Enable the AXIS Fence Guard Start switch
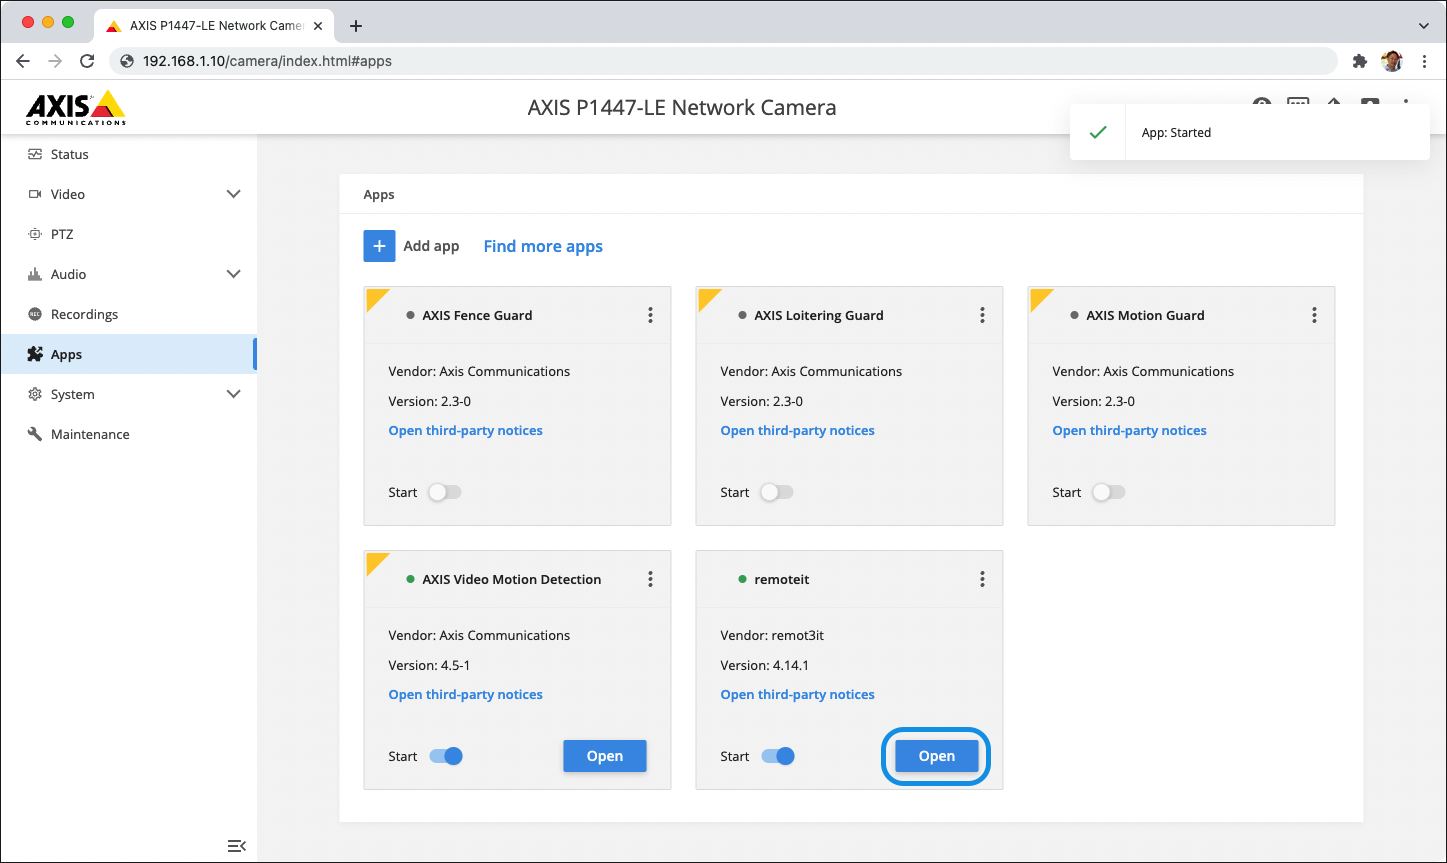This screenshot has width=1447, height=863. point(445,492)
